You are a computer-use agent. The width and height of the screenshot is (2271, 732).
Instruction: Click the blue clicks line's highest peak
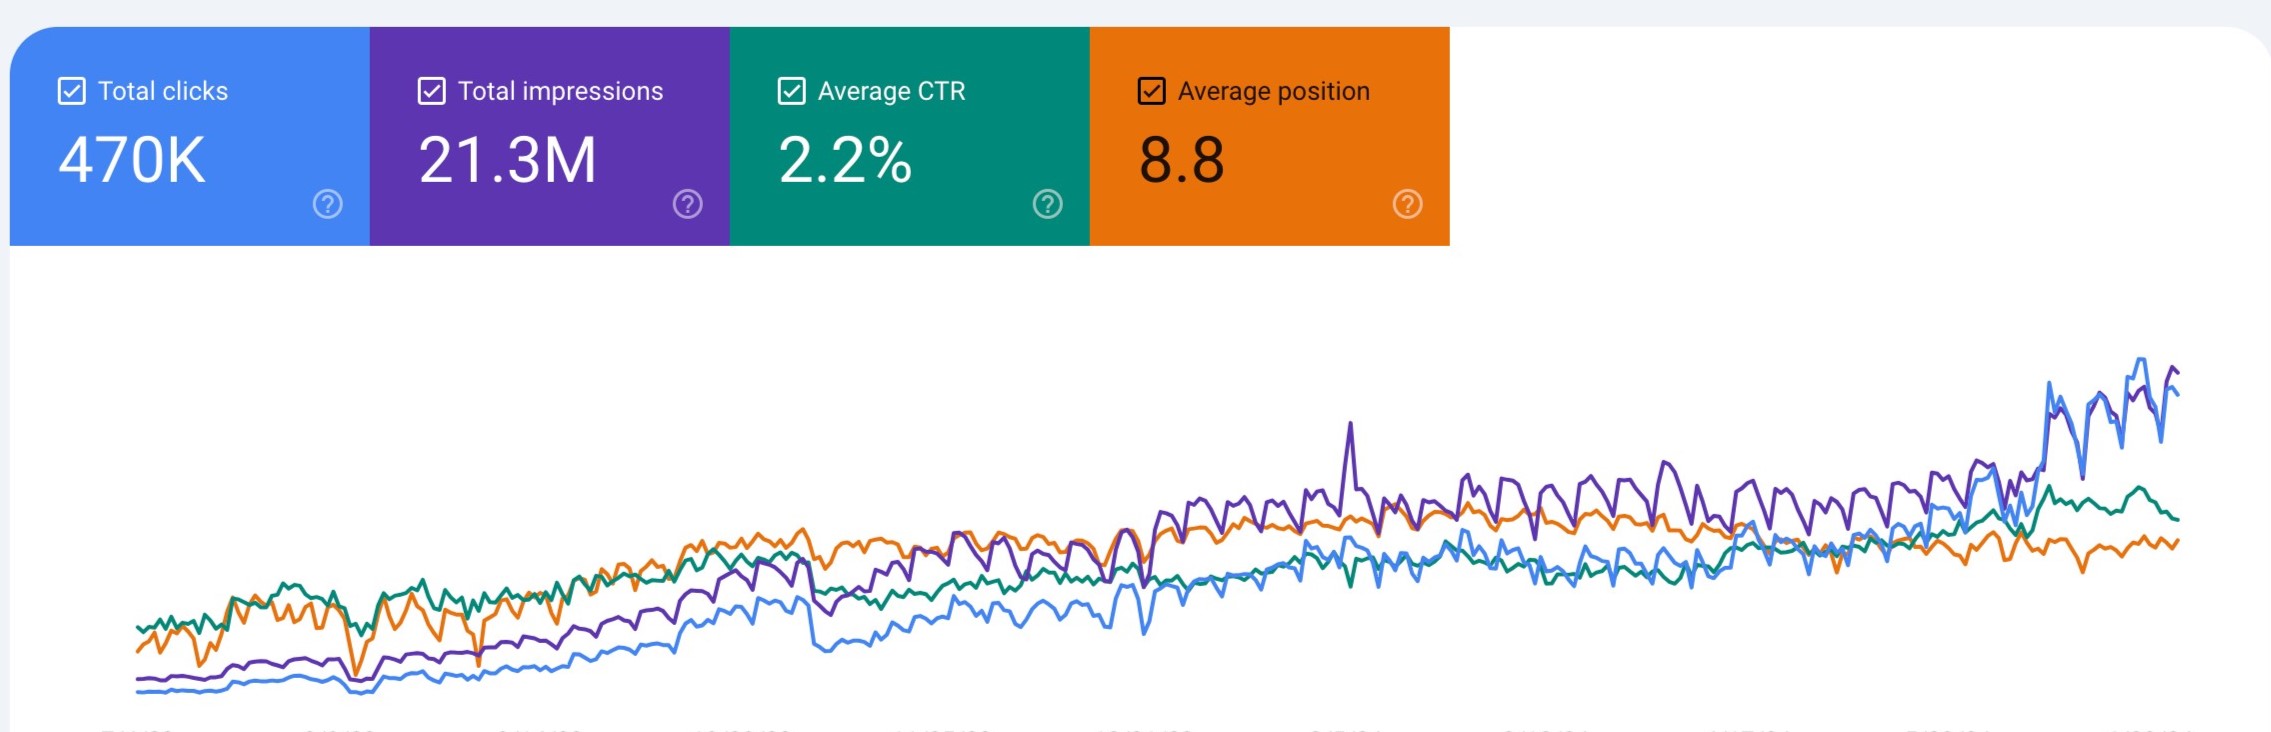(2140, 360)
